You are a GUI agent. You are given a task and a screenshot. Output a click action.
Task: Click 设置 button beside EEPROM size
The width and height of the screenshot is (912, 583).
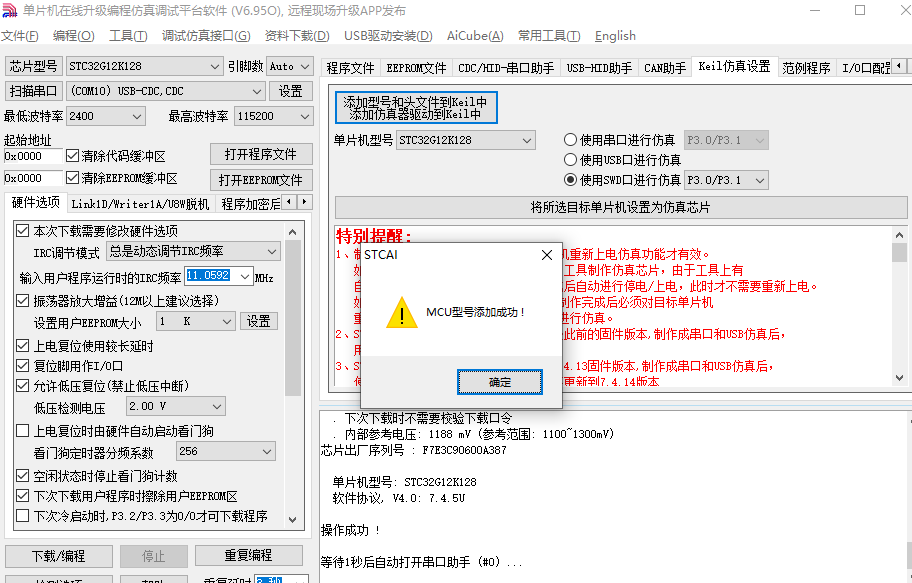[x=259, y=321]
